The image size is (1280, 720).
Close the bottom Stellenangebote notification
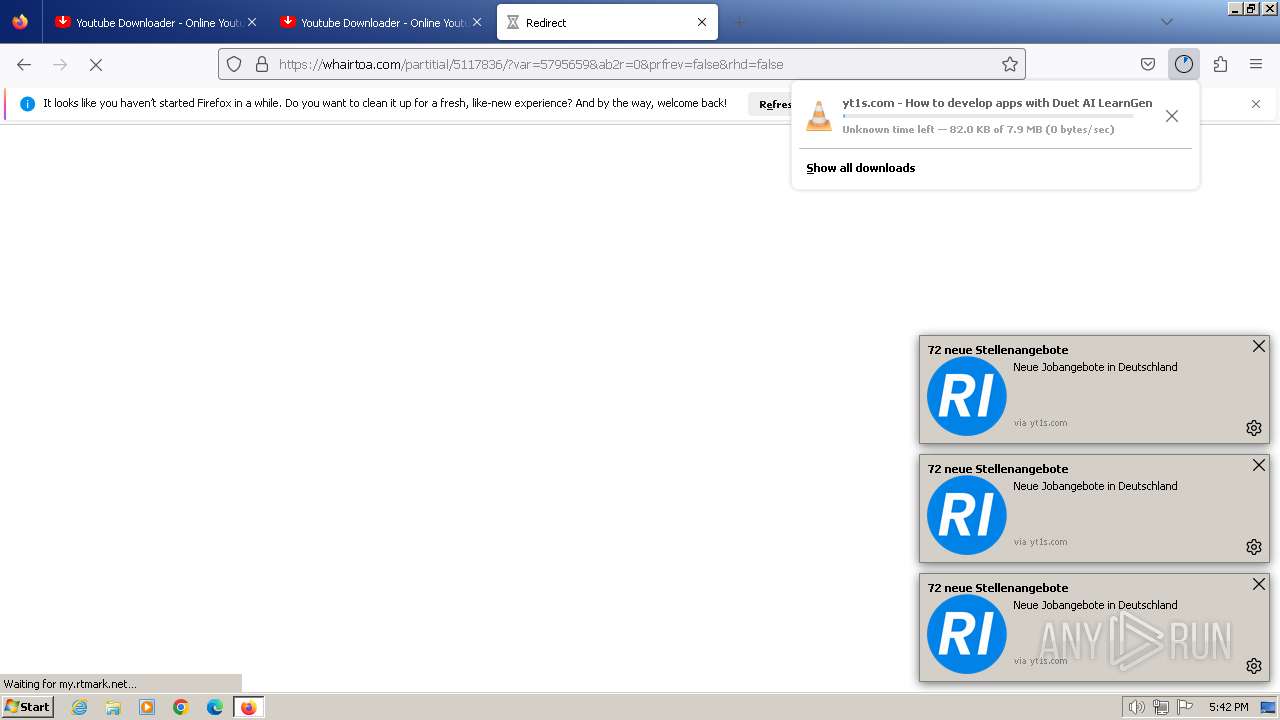pos(1259,584)
